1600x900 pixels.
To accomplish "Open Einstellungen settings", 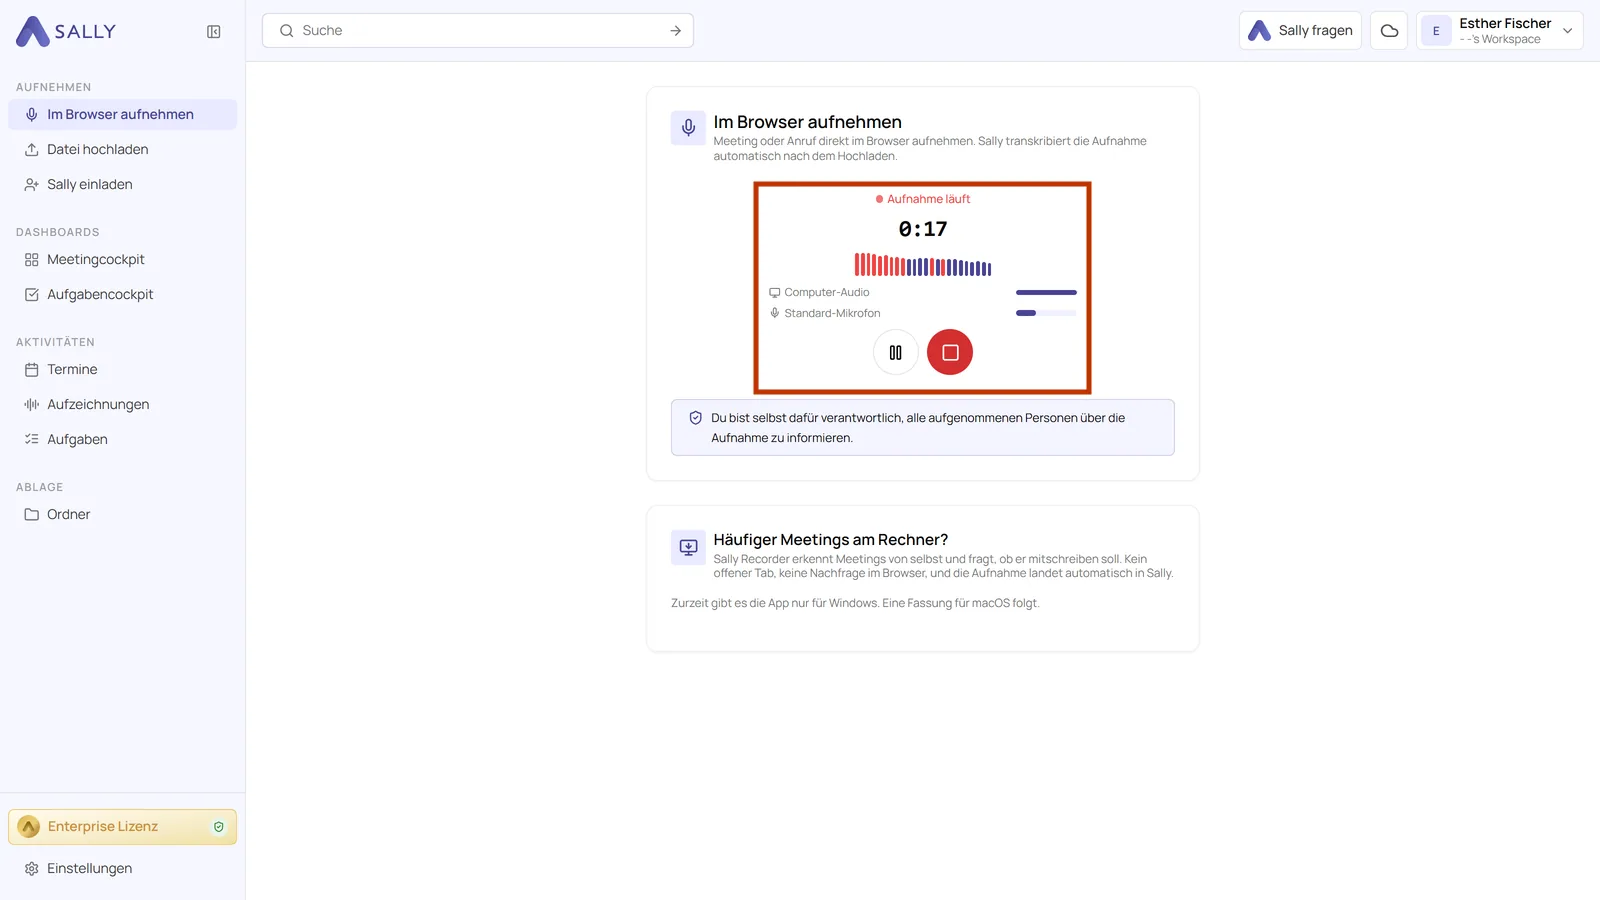I will (x=123, y=869).
